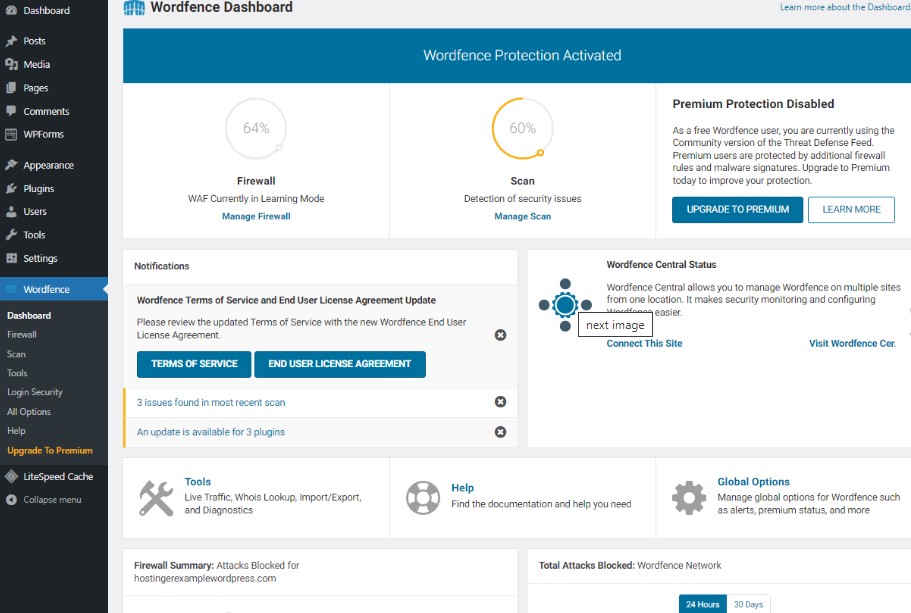Open Plugins via its sidebar plug icon

click(11, 188)
